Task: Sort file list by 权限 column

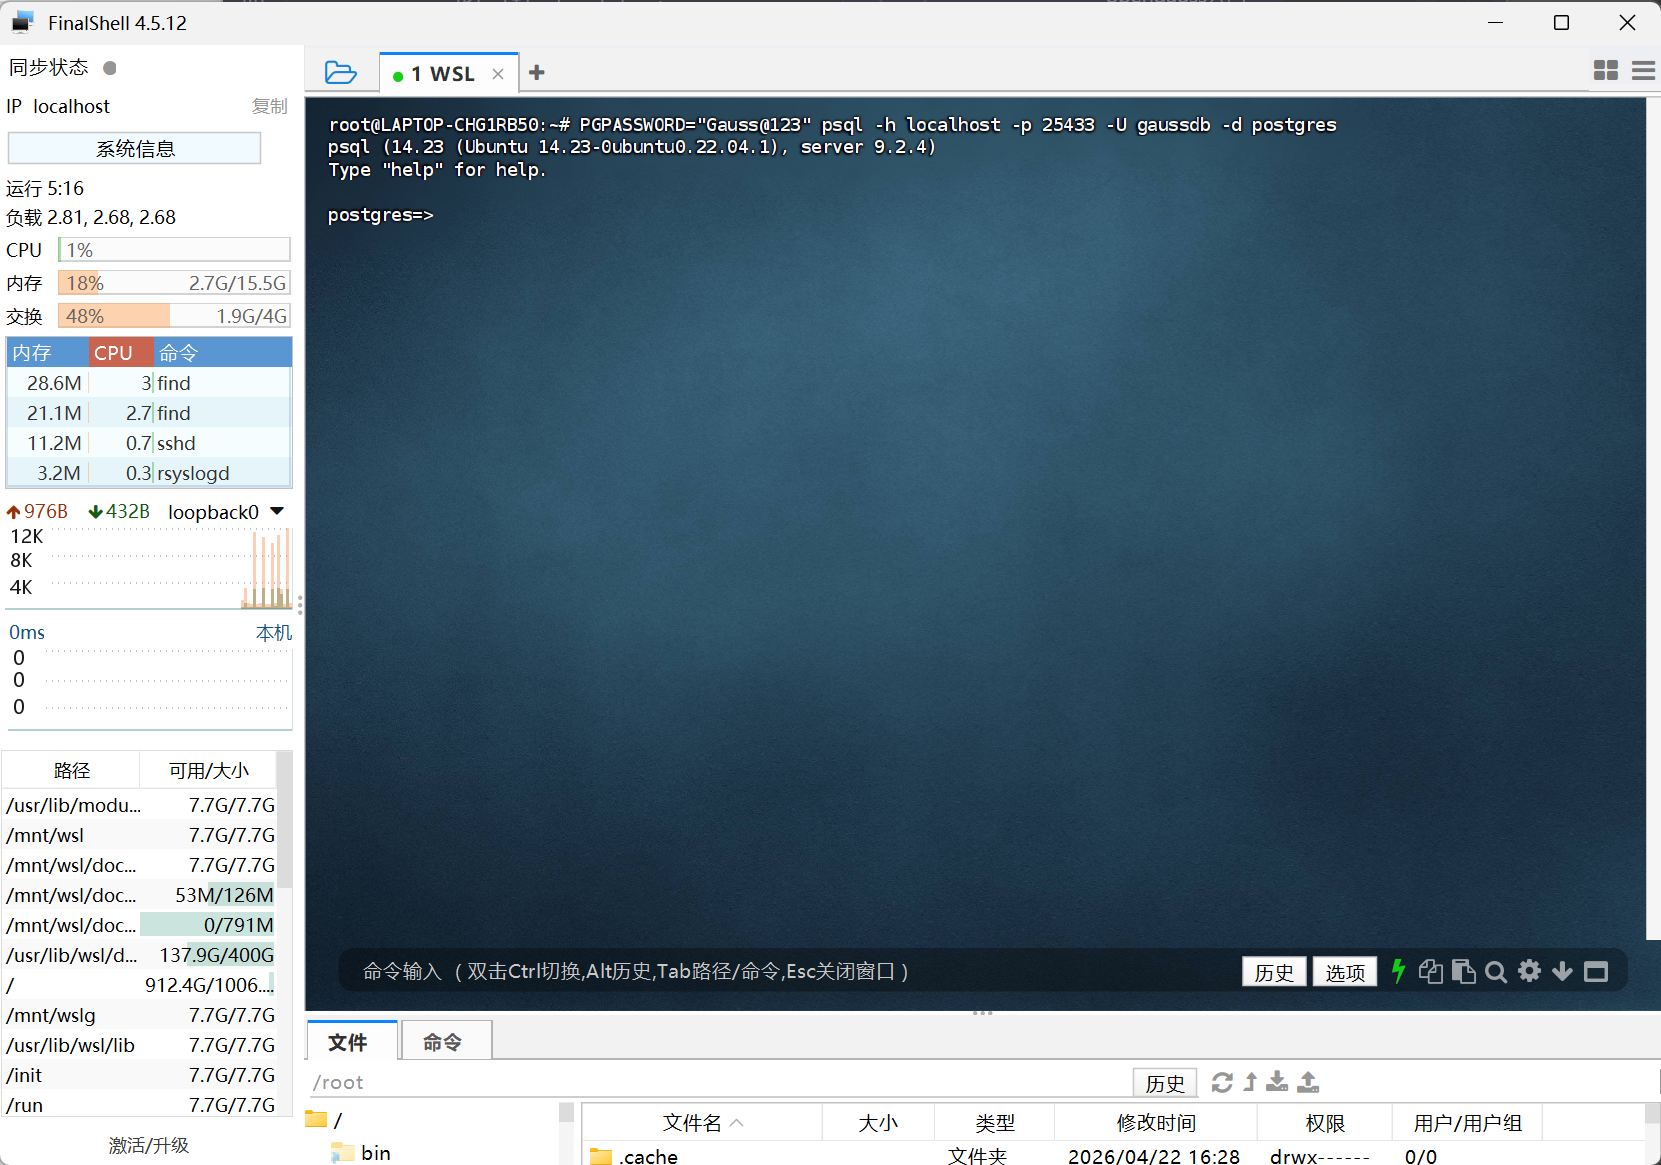Action: [x=1325, y=1123]
